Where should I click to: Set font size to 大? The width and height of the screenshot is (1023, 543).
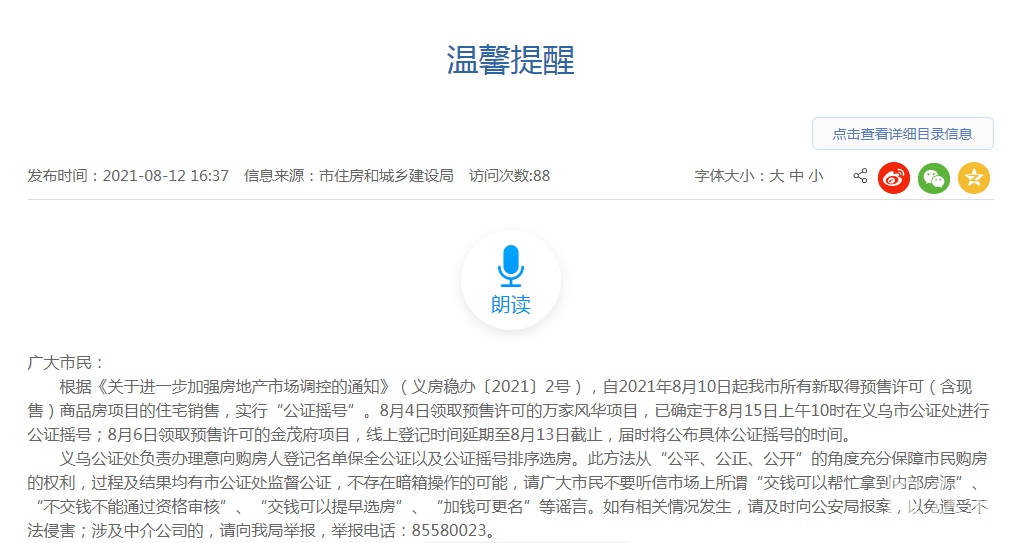pos(776,176)
